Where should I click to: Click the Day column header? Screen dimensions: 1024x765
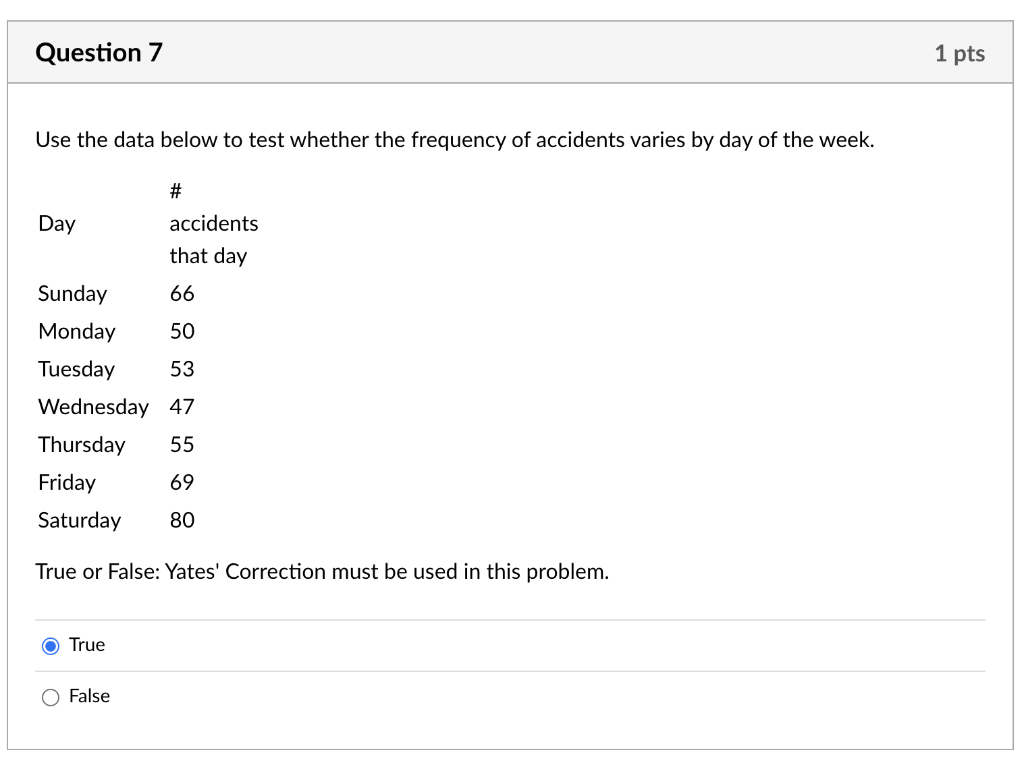[56, 223]
